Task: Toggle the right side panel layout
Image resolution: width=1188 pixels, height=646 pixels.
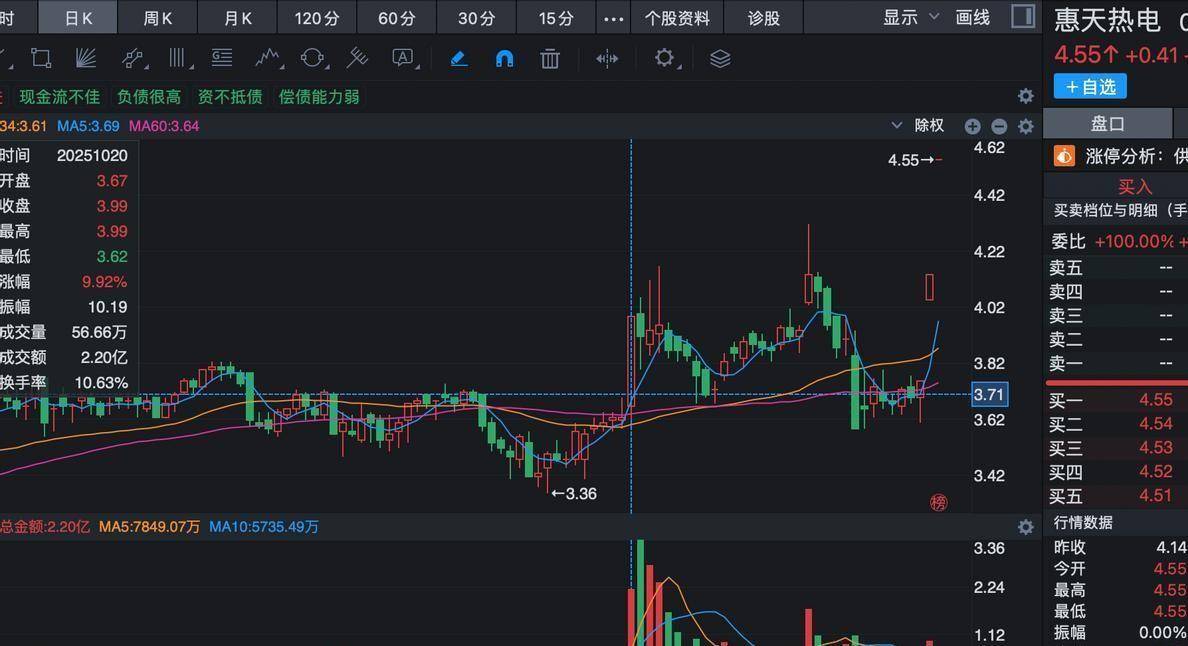Action: 1023,17
